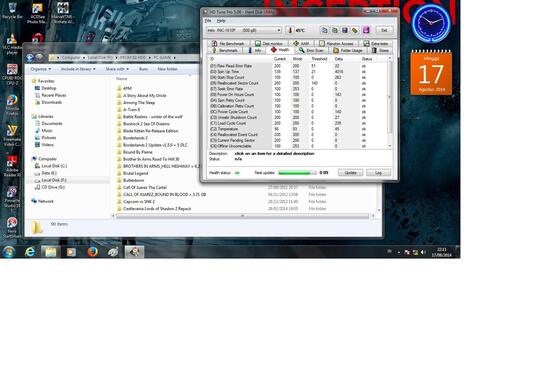Select the Reallocated Sector Count row

[x=298, y=83]
